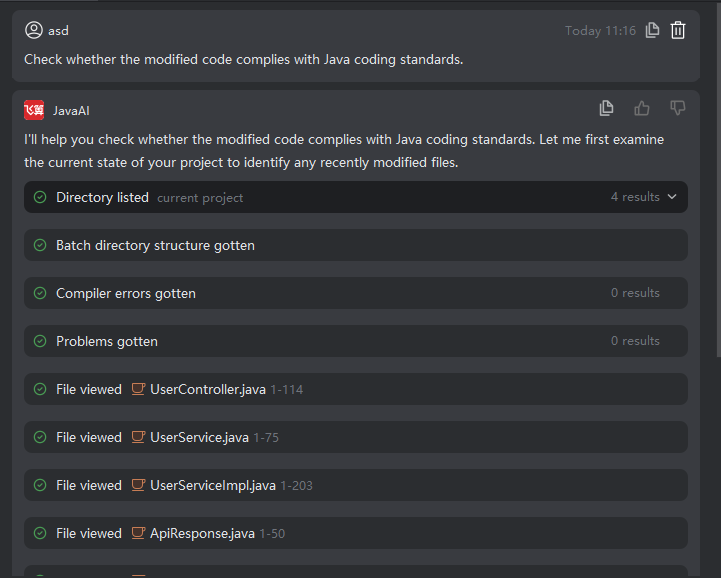Click the Batch directory structure gotten step

click(x=155, y=245)
